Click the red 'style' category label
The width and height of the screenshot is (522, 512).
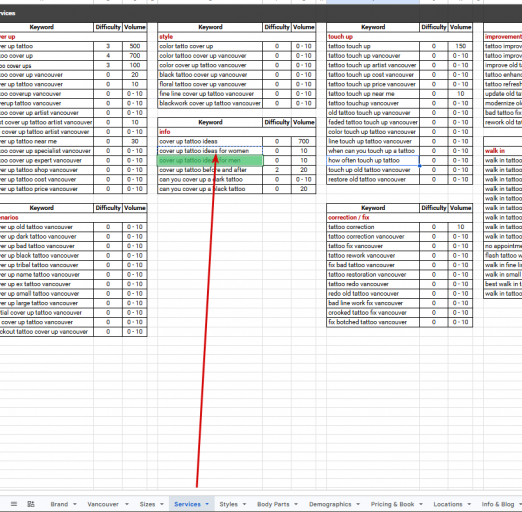tap(166, 37)
